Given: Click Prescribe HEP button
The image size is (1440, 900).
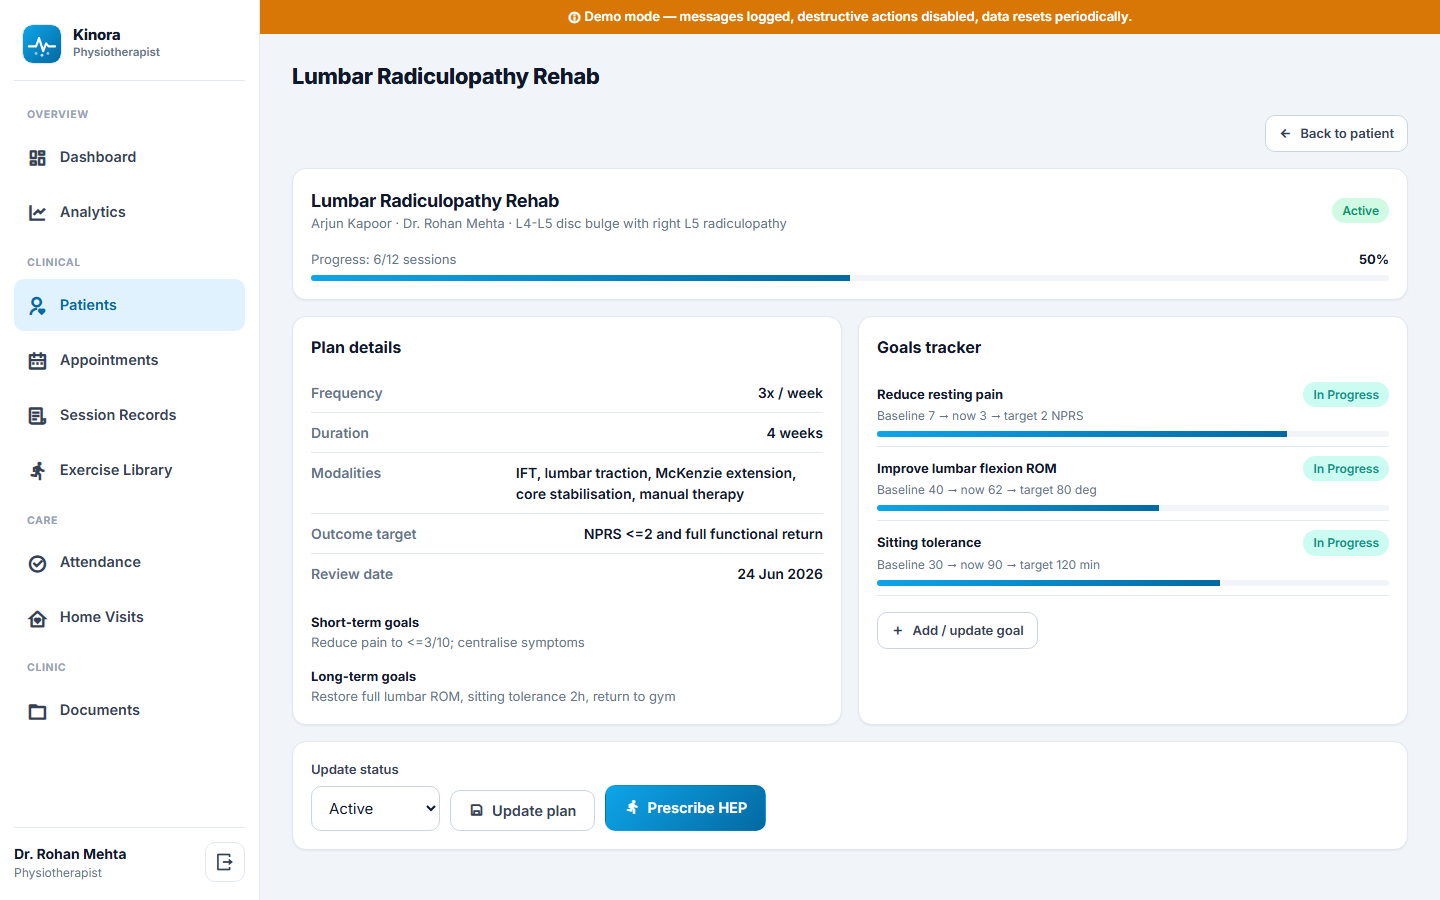Looking at the screenshot, I should pyautogui.click(x=685, y=808).
